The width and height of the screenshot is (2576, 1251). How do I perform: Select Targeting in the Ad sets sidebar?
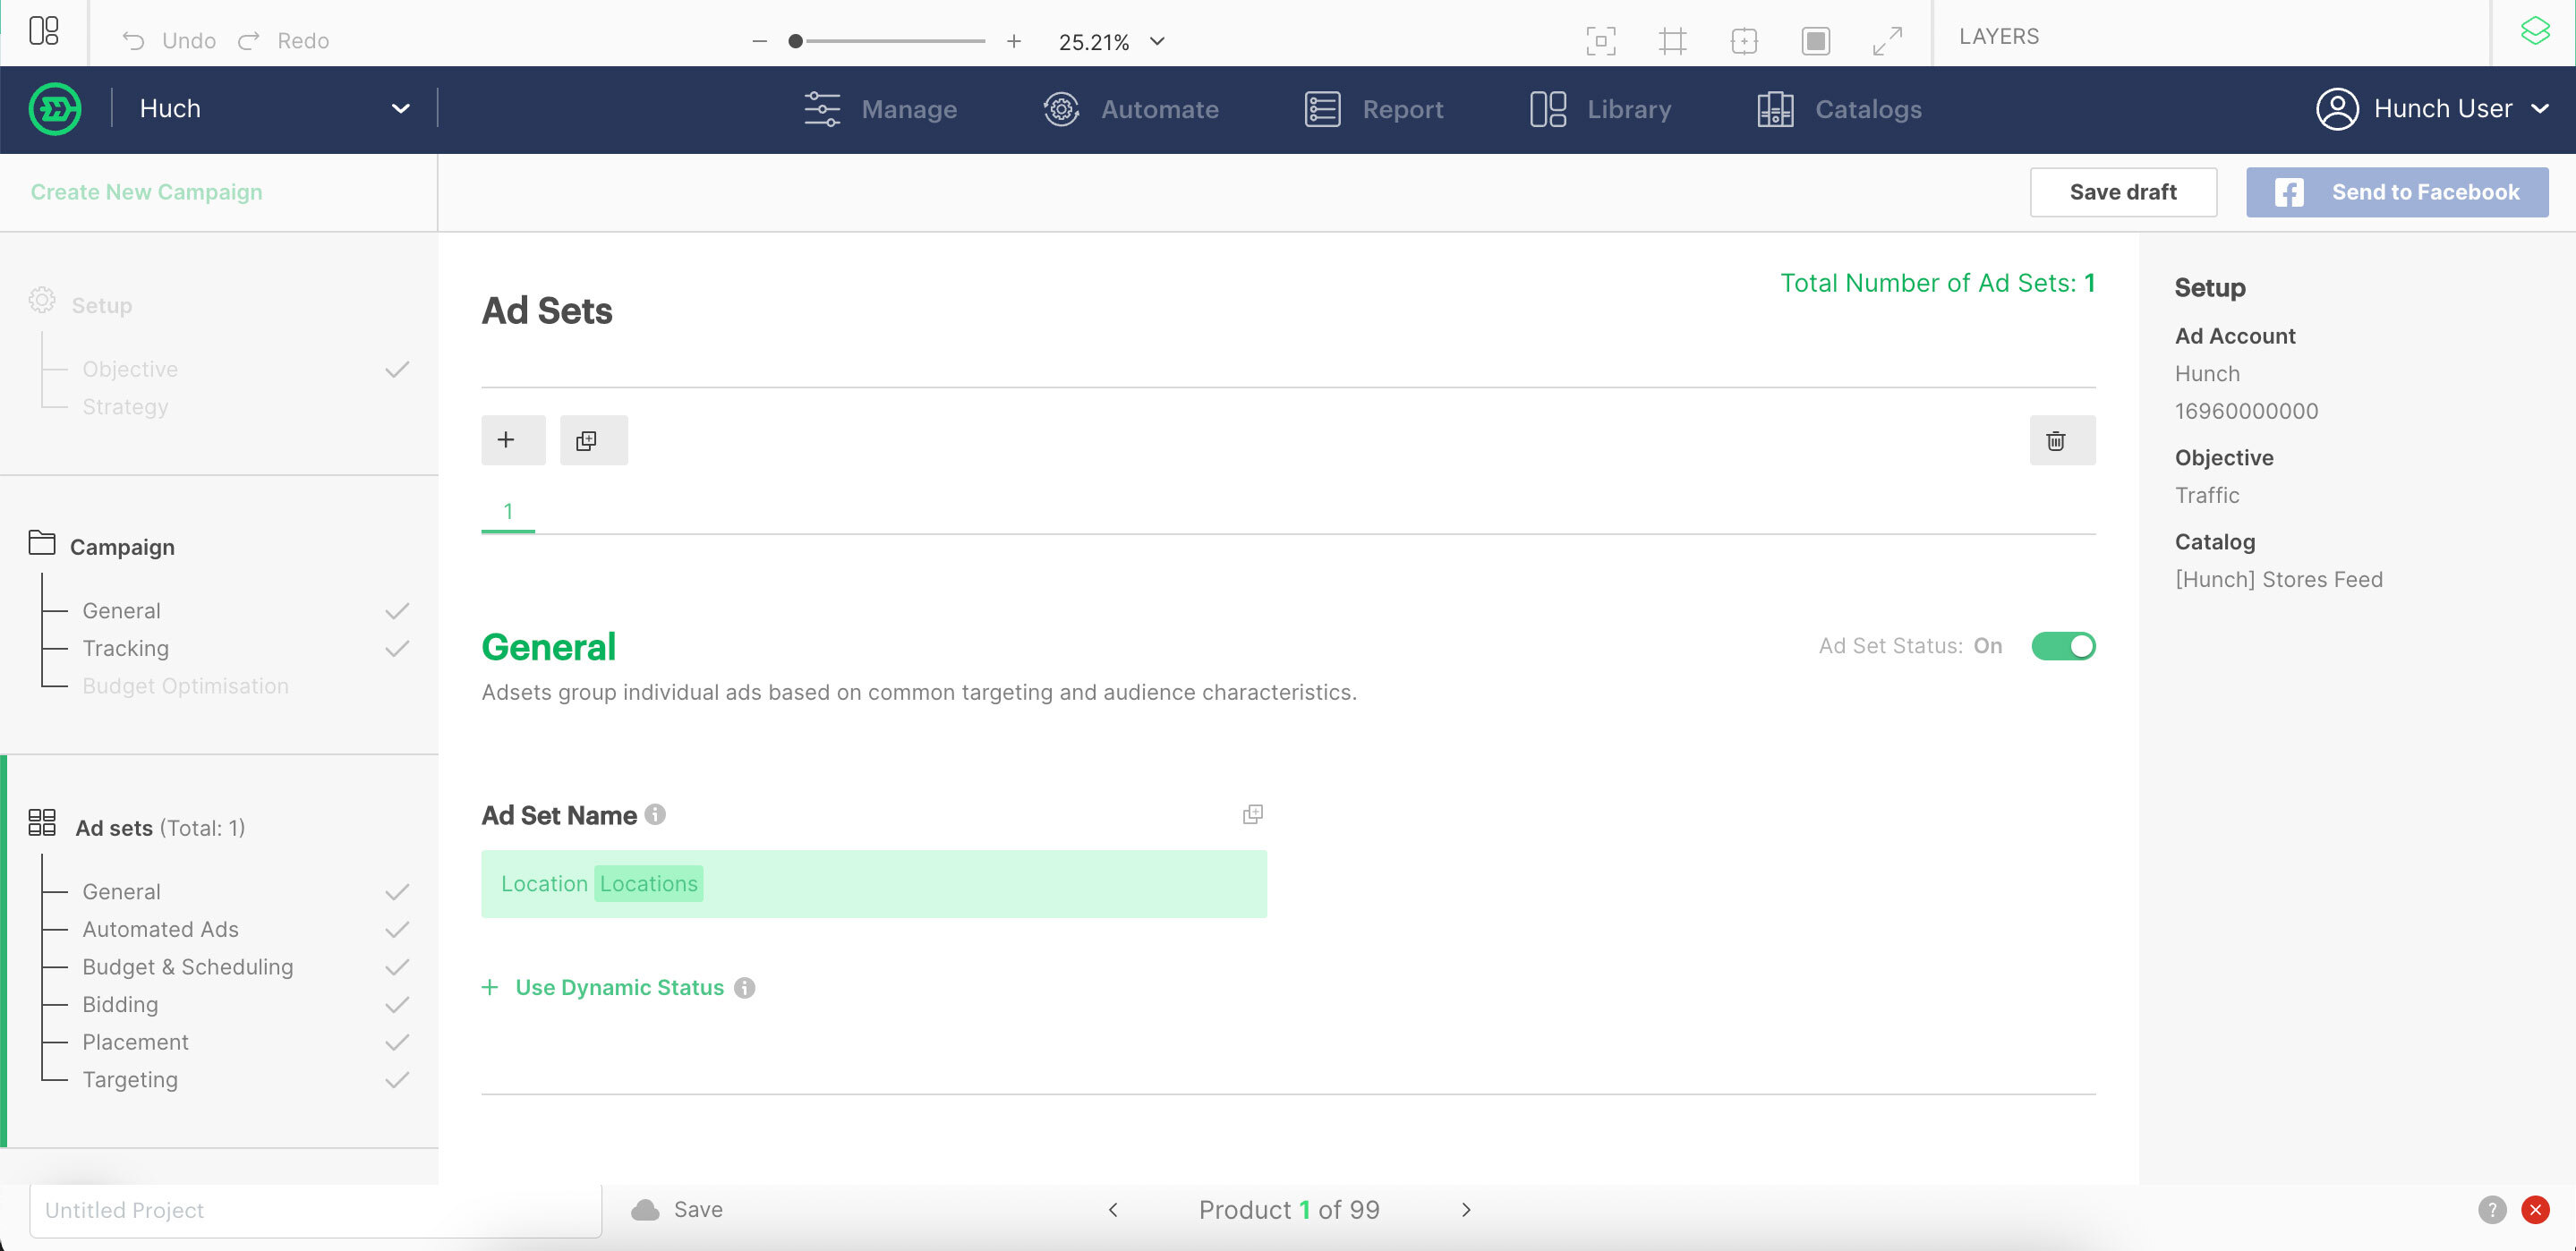tap(130, 1079)
